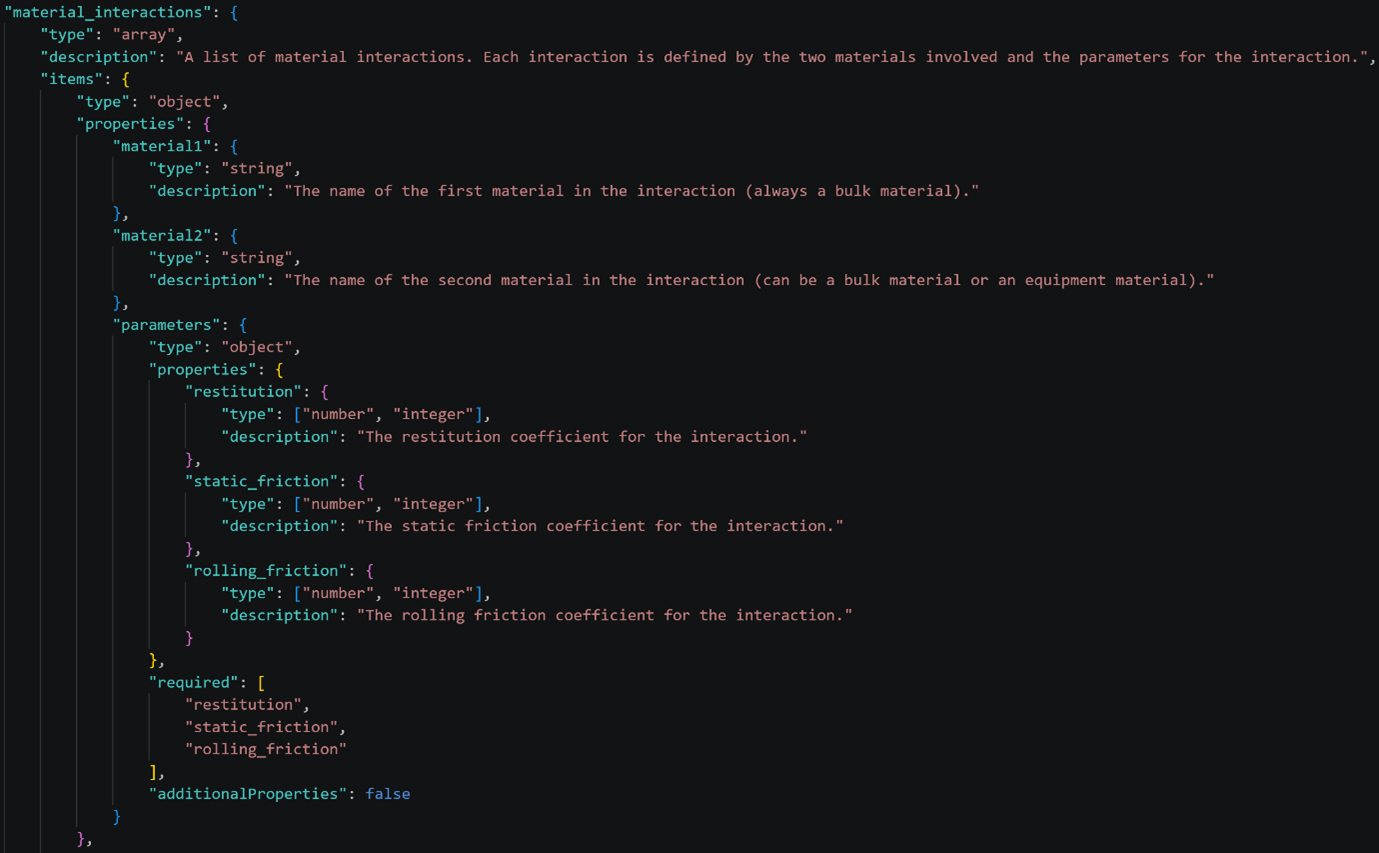Click "restitution" inside the required list
This screenshot has height=853, width=1379.
tap(243, 705)
